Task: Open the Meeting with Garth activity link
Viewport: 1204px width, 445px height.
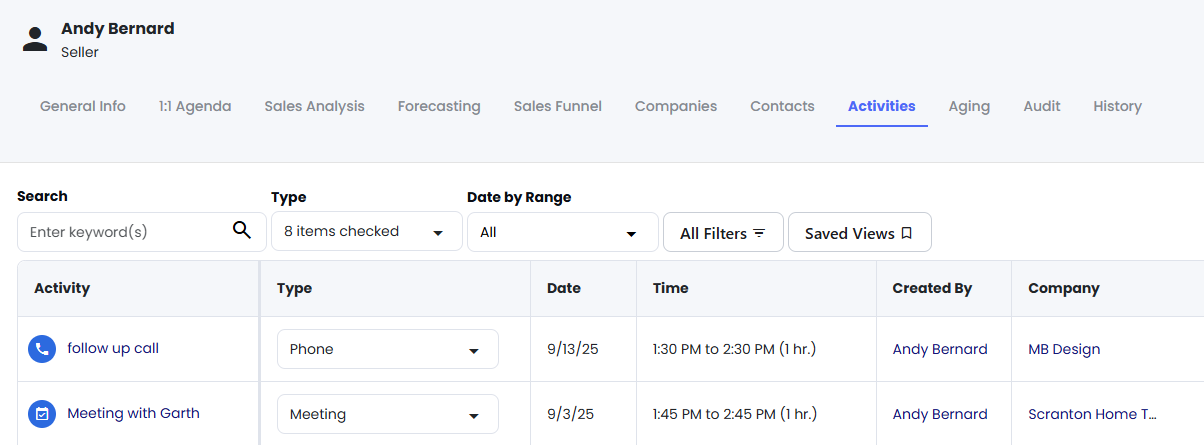Action: coord(133,413)
